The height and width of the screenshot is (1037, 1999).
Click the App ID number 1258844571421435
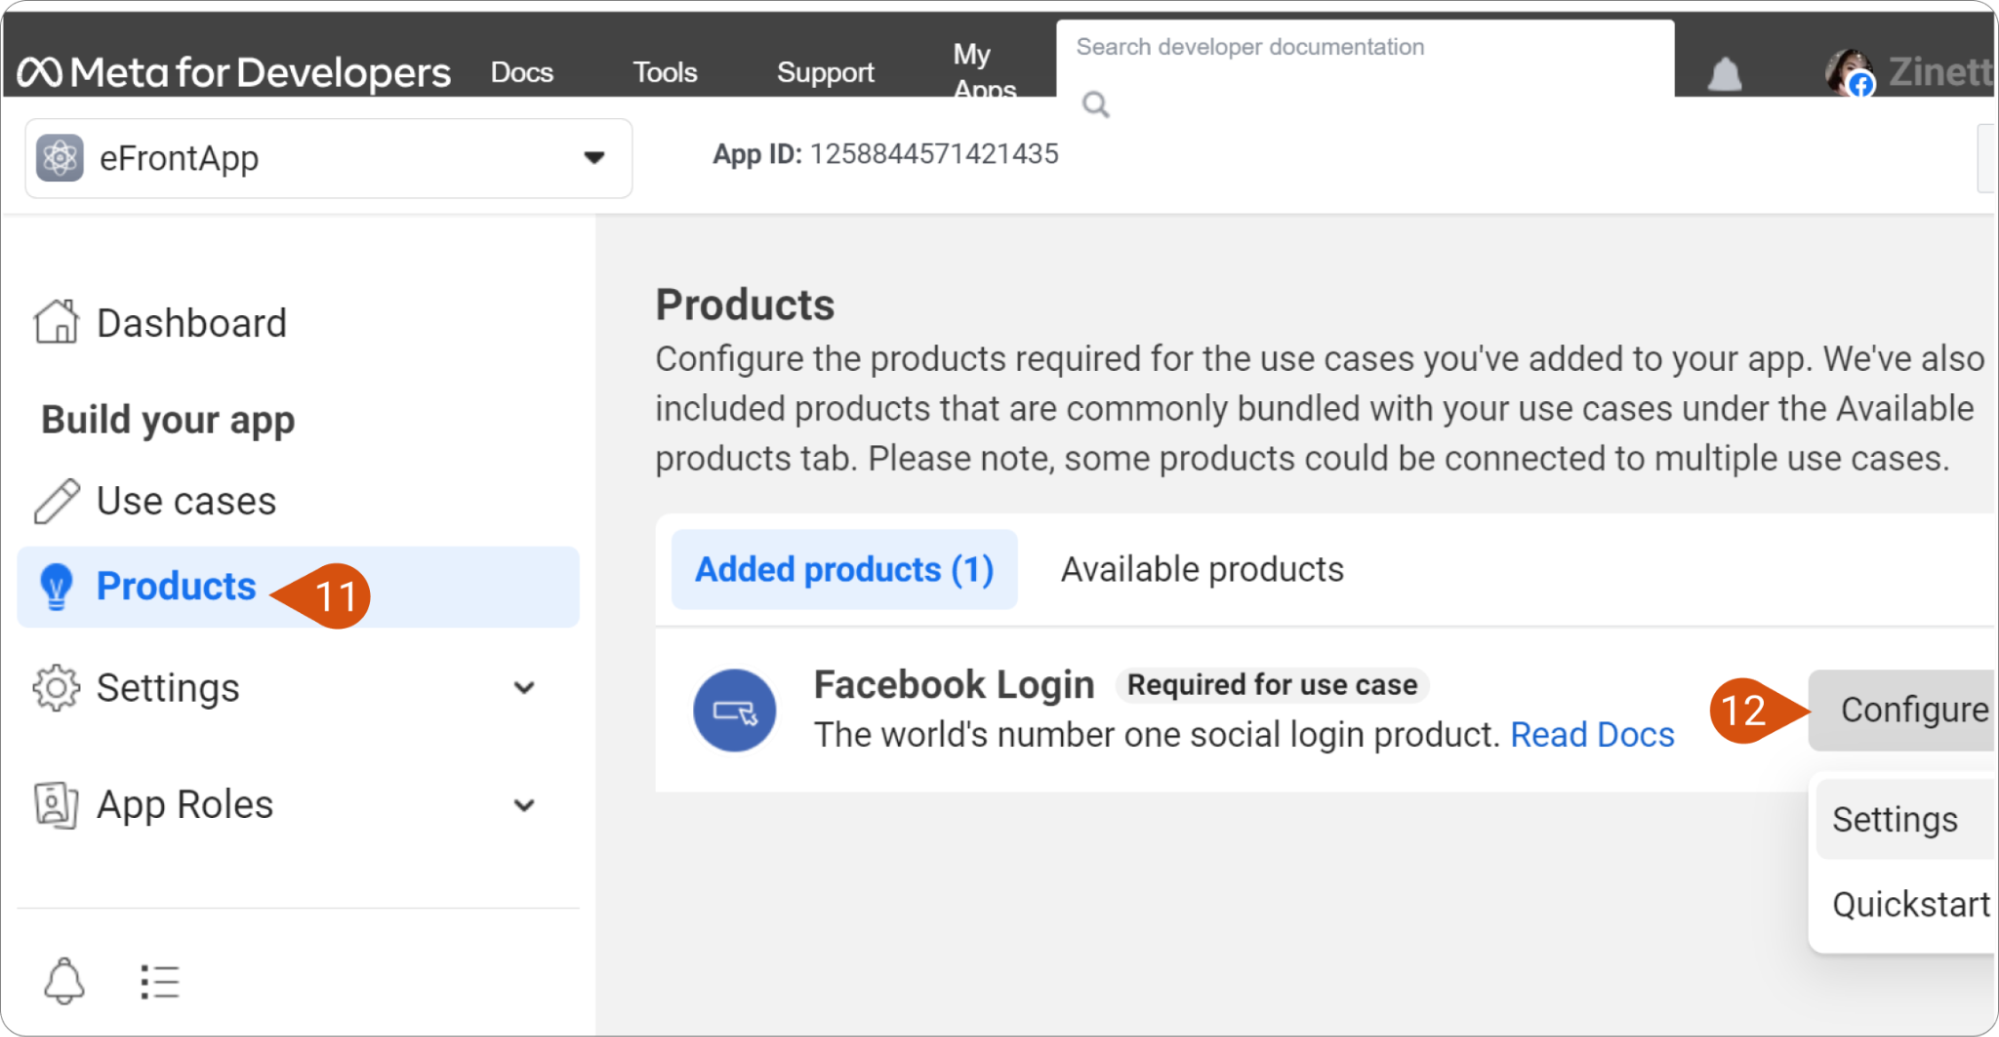[934, 154]
